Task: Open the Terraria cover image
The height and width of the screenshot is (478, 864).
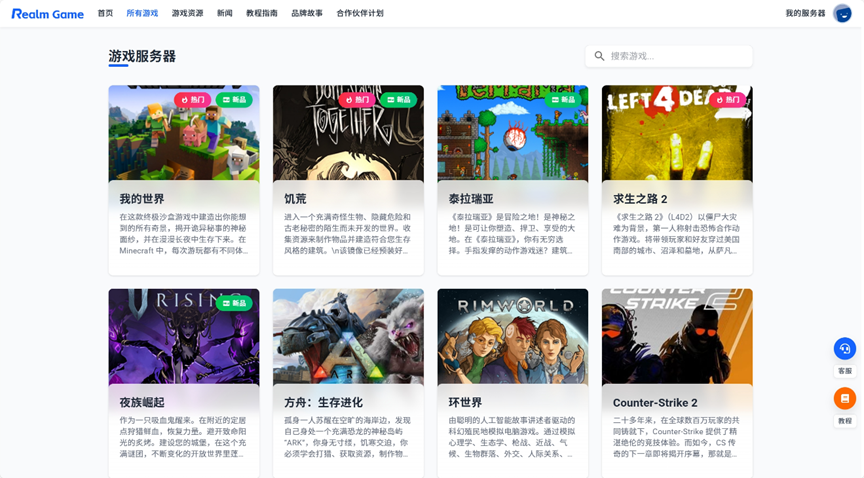Action: 513,133
